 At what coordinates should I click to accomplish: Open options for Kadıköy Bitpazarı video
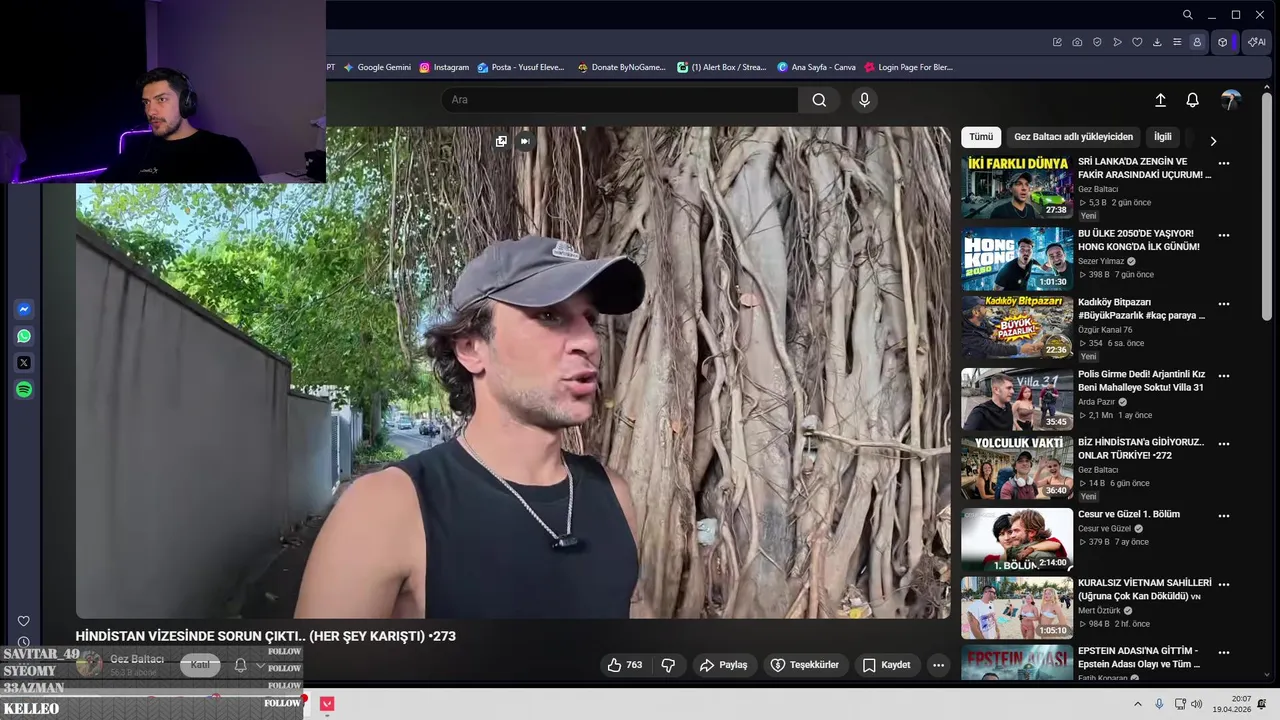click(1223, 304)
